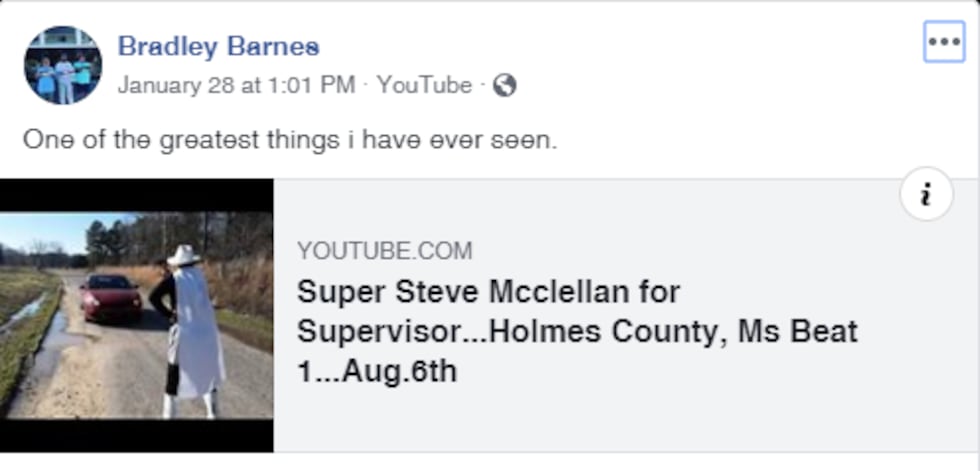Click the info 'i' icon on link preview
This screenshot has height=471, width=980.
coord(925,195)
